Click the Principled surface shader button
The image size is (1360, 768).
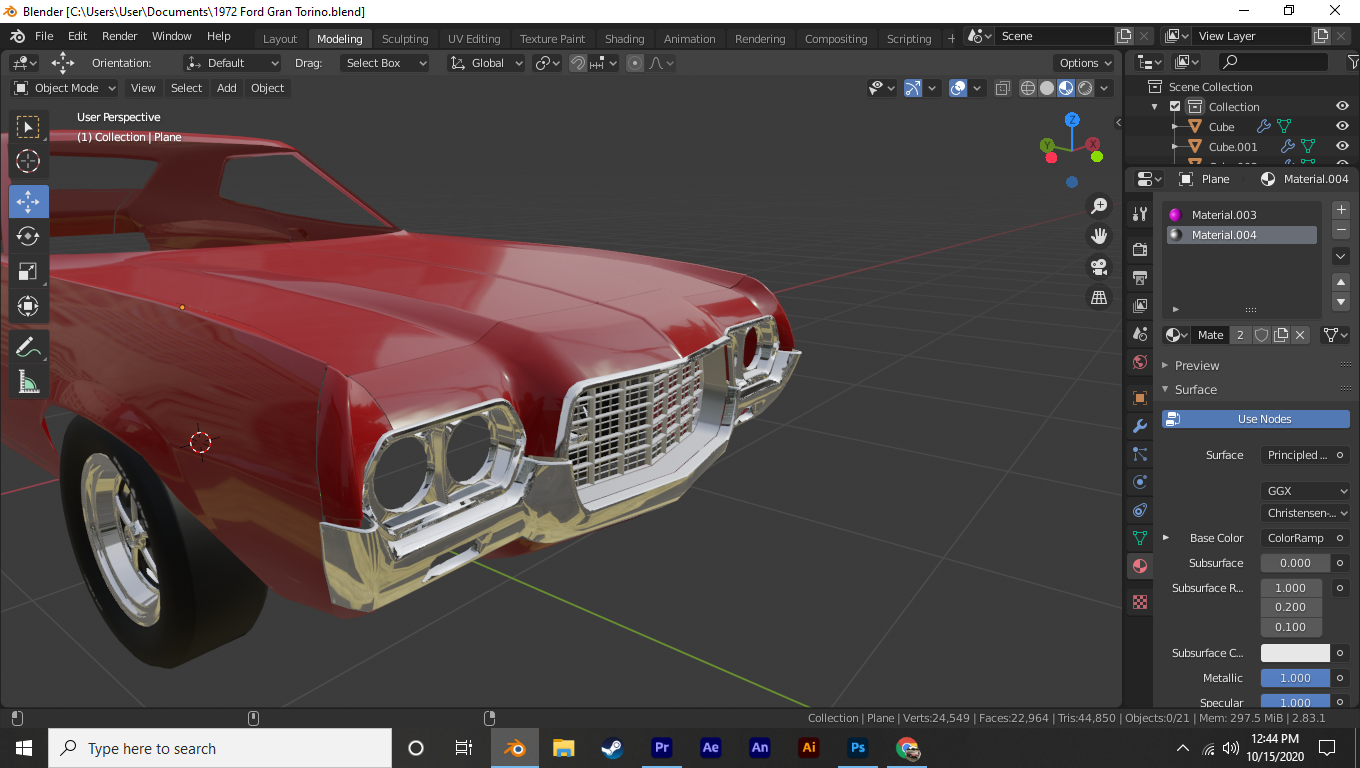[x=1296, y=455]
